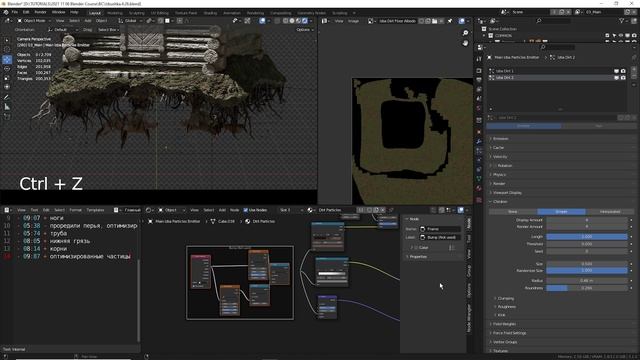Select the Move tool in viewport toolbar
Viewport: 640px width, 360px height.
click(7, 60)
